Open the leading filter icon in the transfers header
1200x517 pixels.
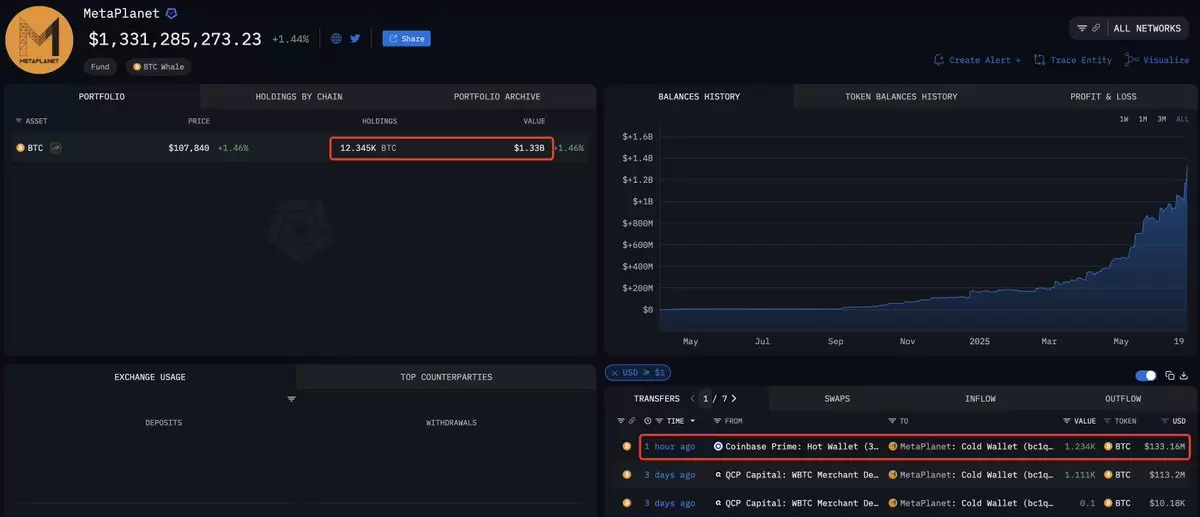pos(620,421)
